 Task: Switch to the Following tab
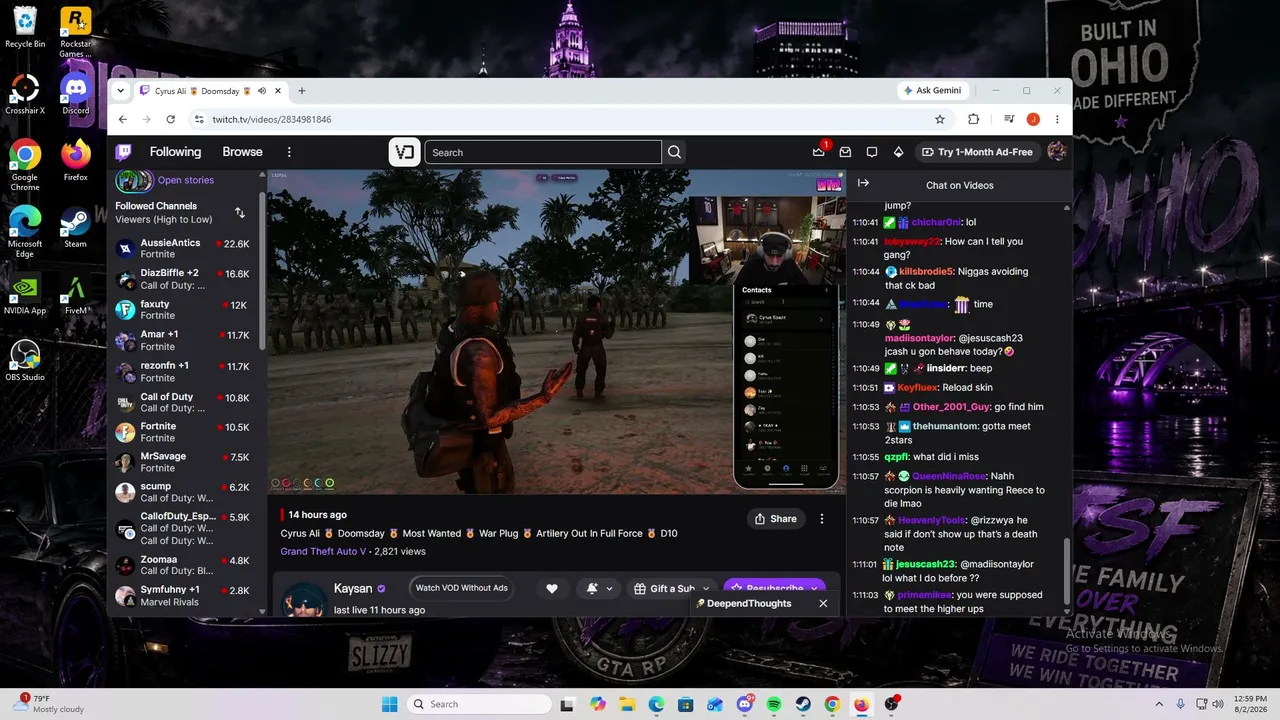175,152
